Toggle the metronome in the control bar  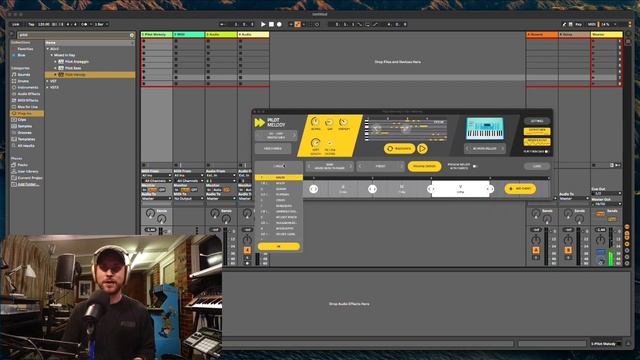pos(84,24)
